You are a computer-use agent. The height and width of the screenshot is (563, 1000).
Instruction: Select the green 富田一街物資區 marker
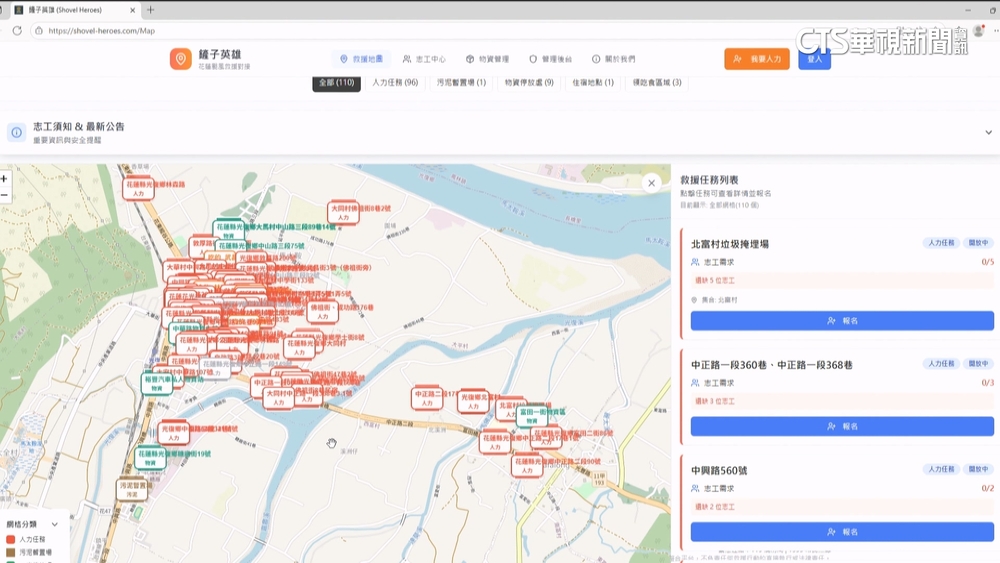[532, 416]
